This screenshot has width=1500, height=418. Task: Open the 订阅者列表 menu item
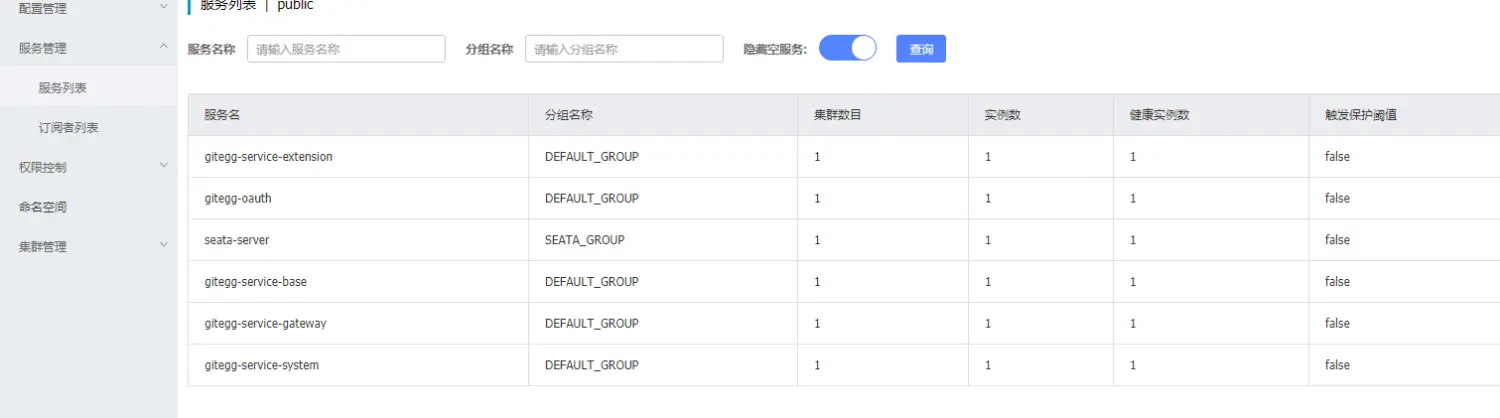[68, 128]
